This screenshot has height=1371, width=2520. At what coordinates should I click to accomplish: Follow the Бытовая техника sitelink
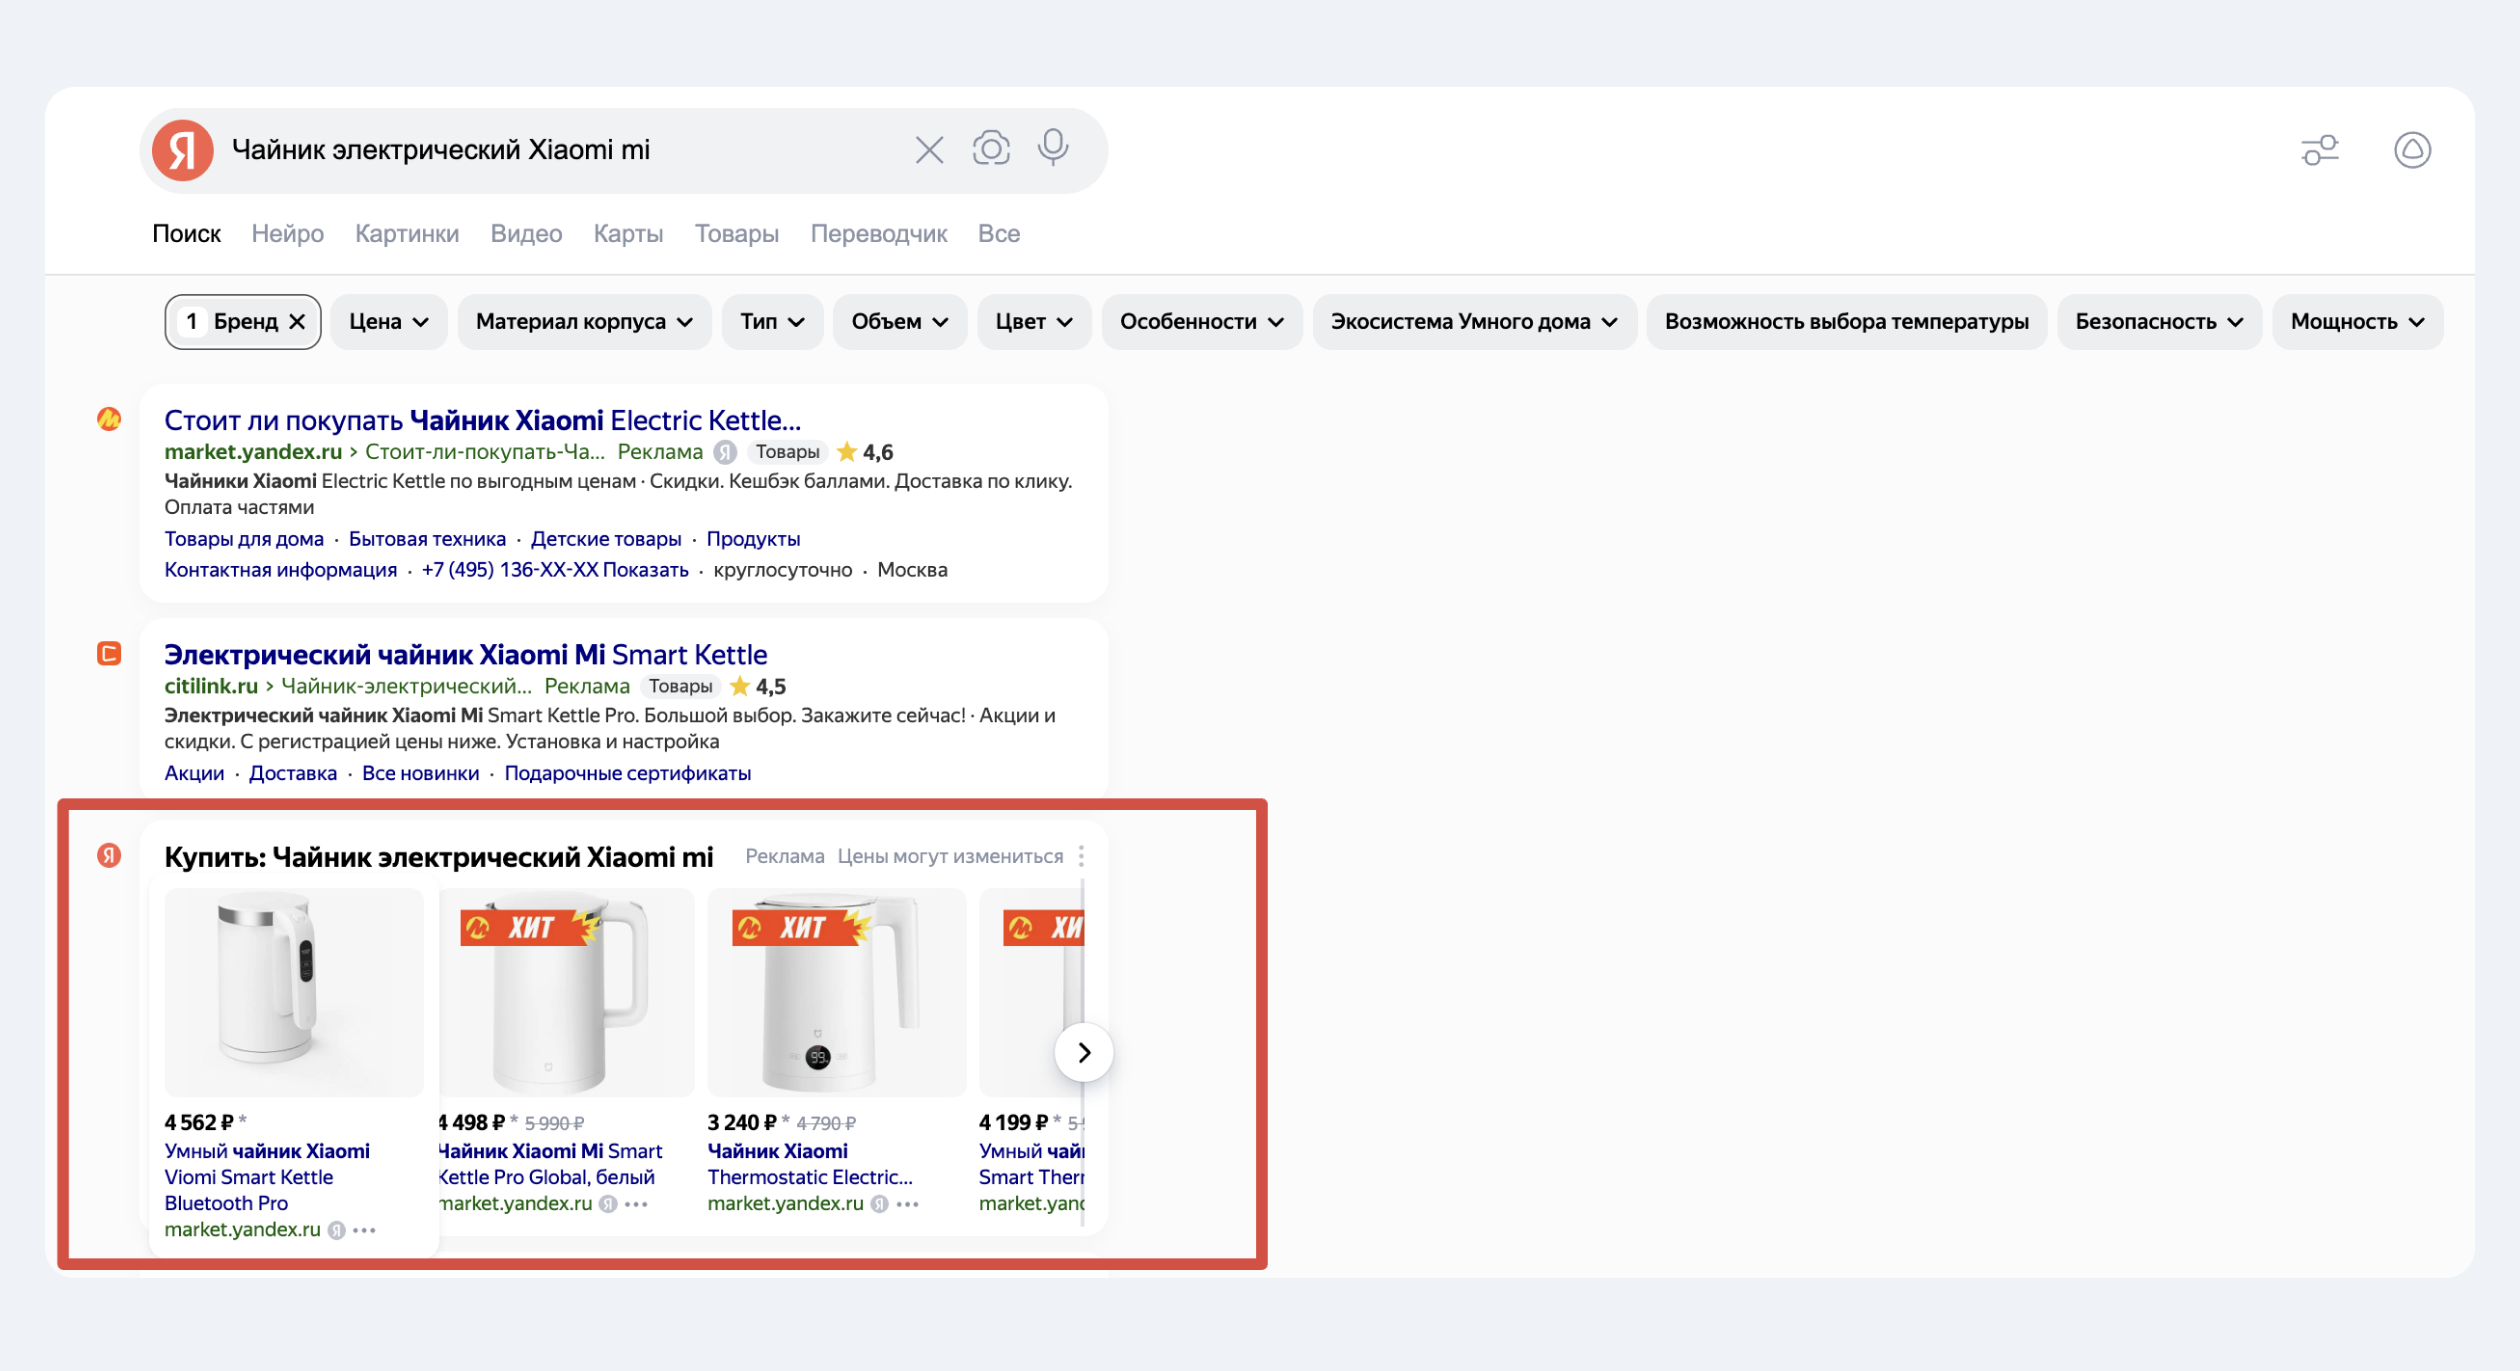coord(427,539)
